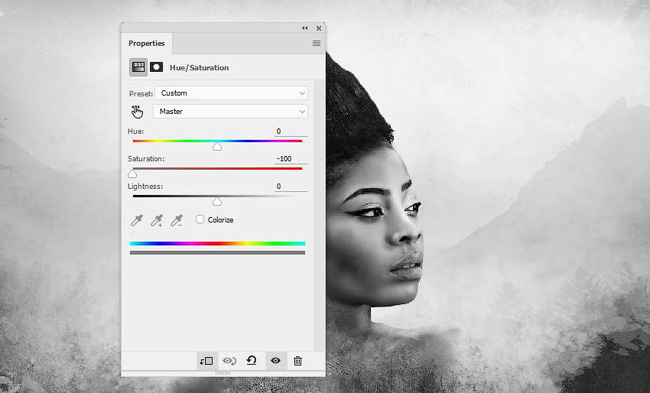650x393 pixels.
Task: View previous state of adjustment
Action: click(229, 361)
